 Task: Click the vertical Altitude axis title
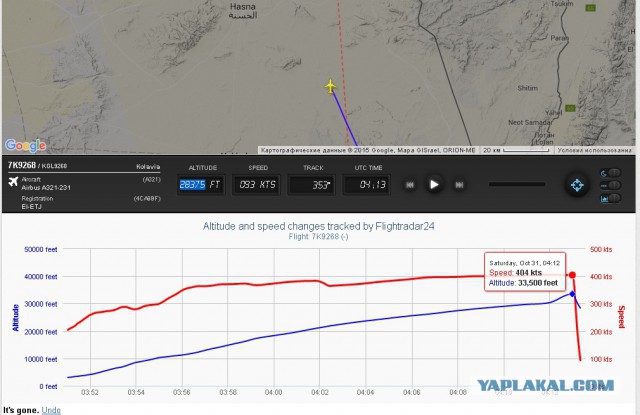(x=16, y=317)
